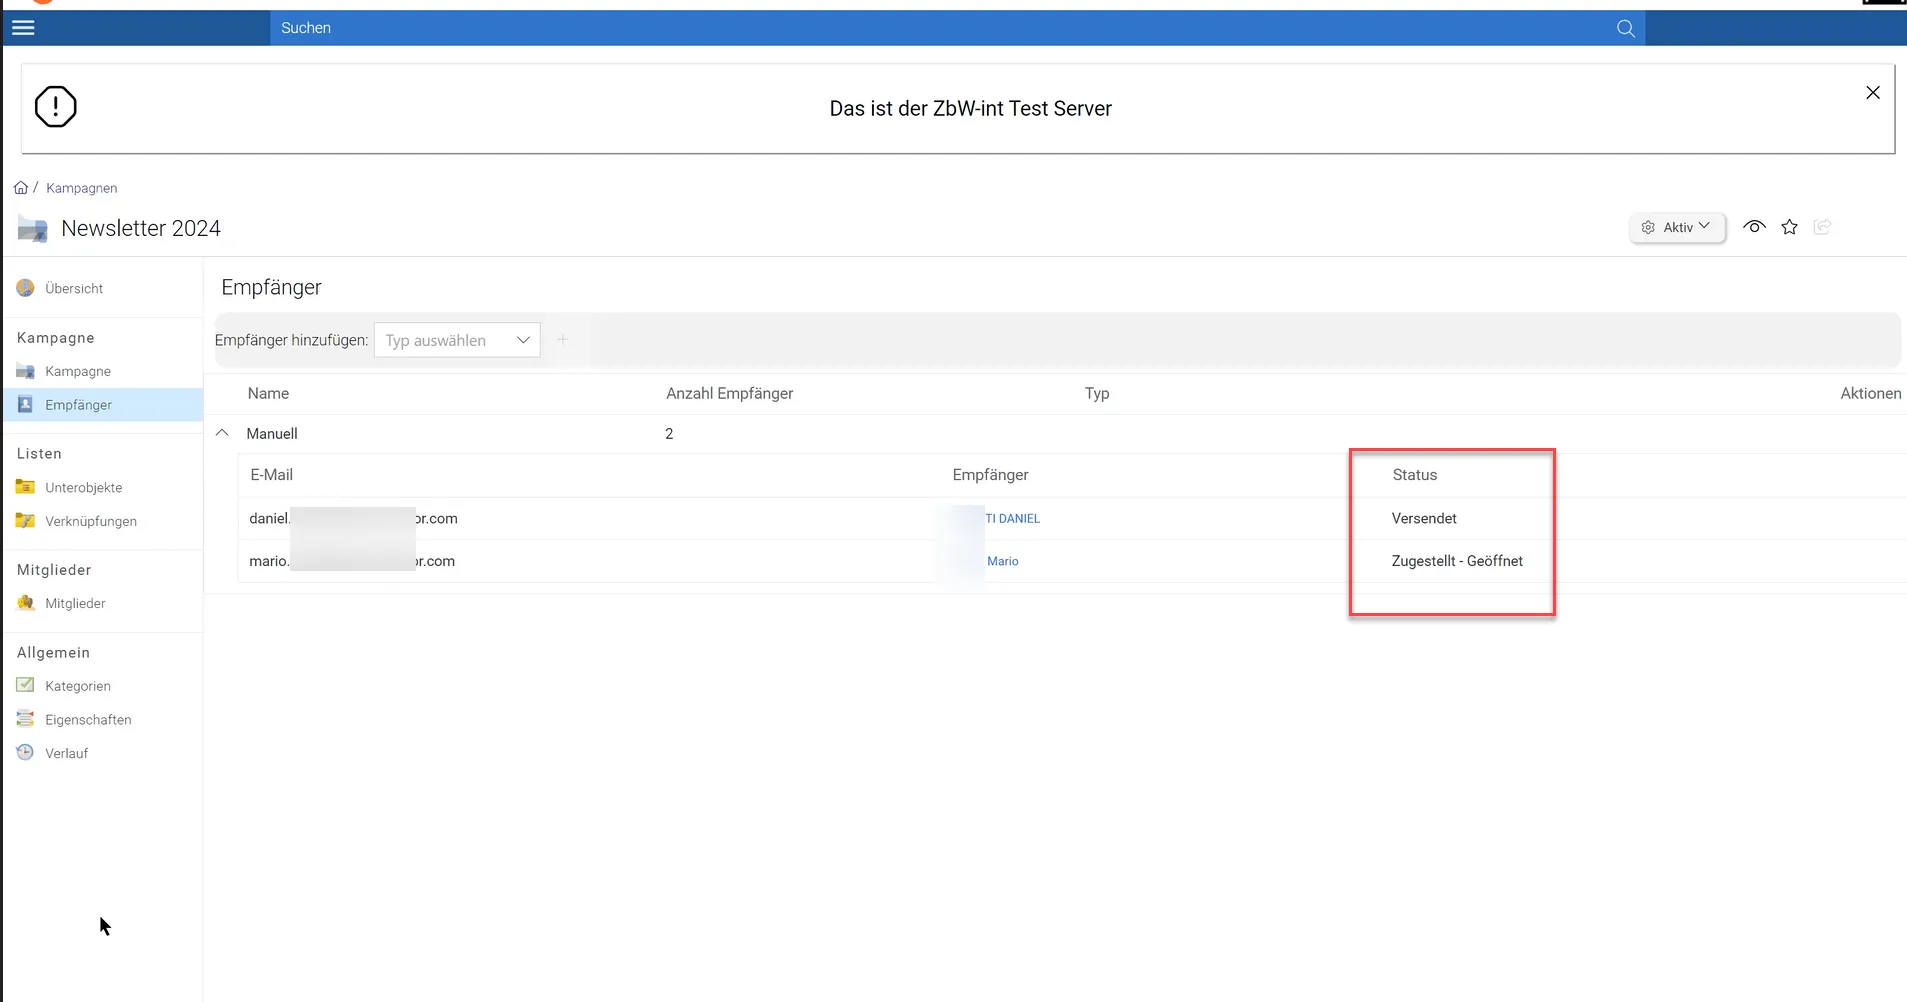
Task: Open Unterobjekte list
Action: (x=84, y=488)
